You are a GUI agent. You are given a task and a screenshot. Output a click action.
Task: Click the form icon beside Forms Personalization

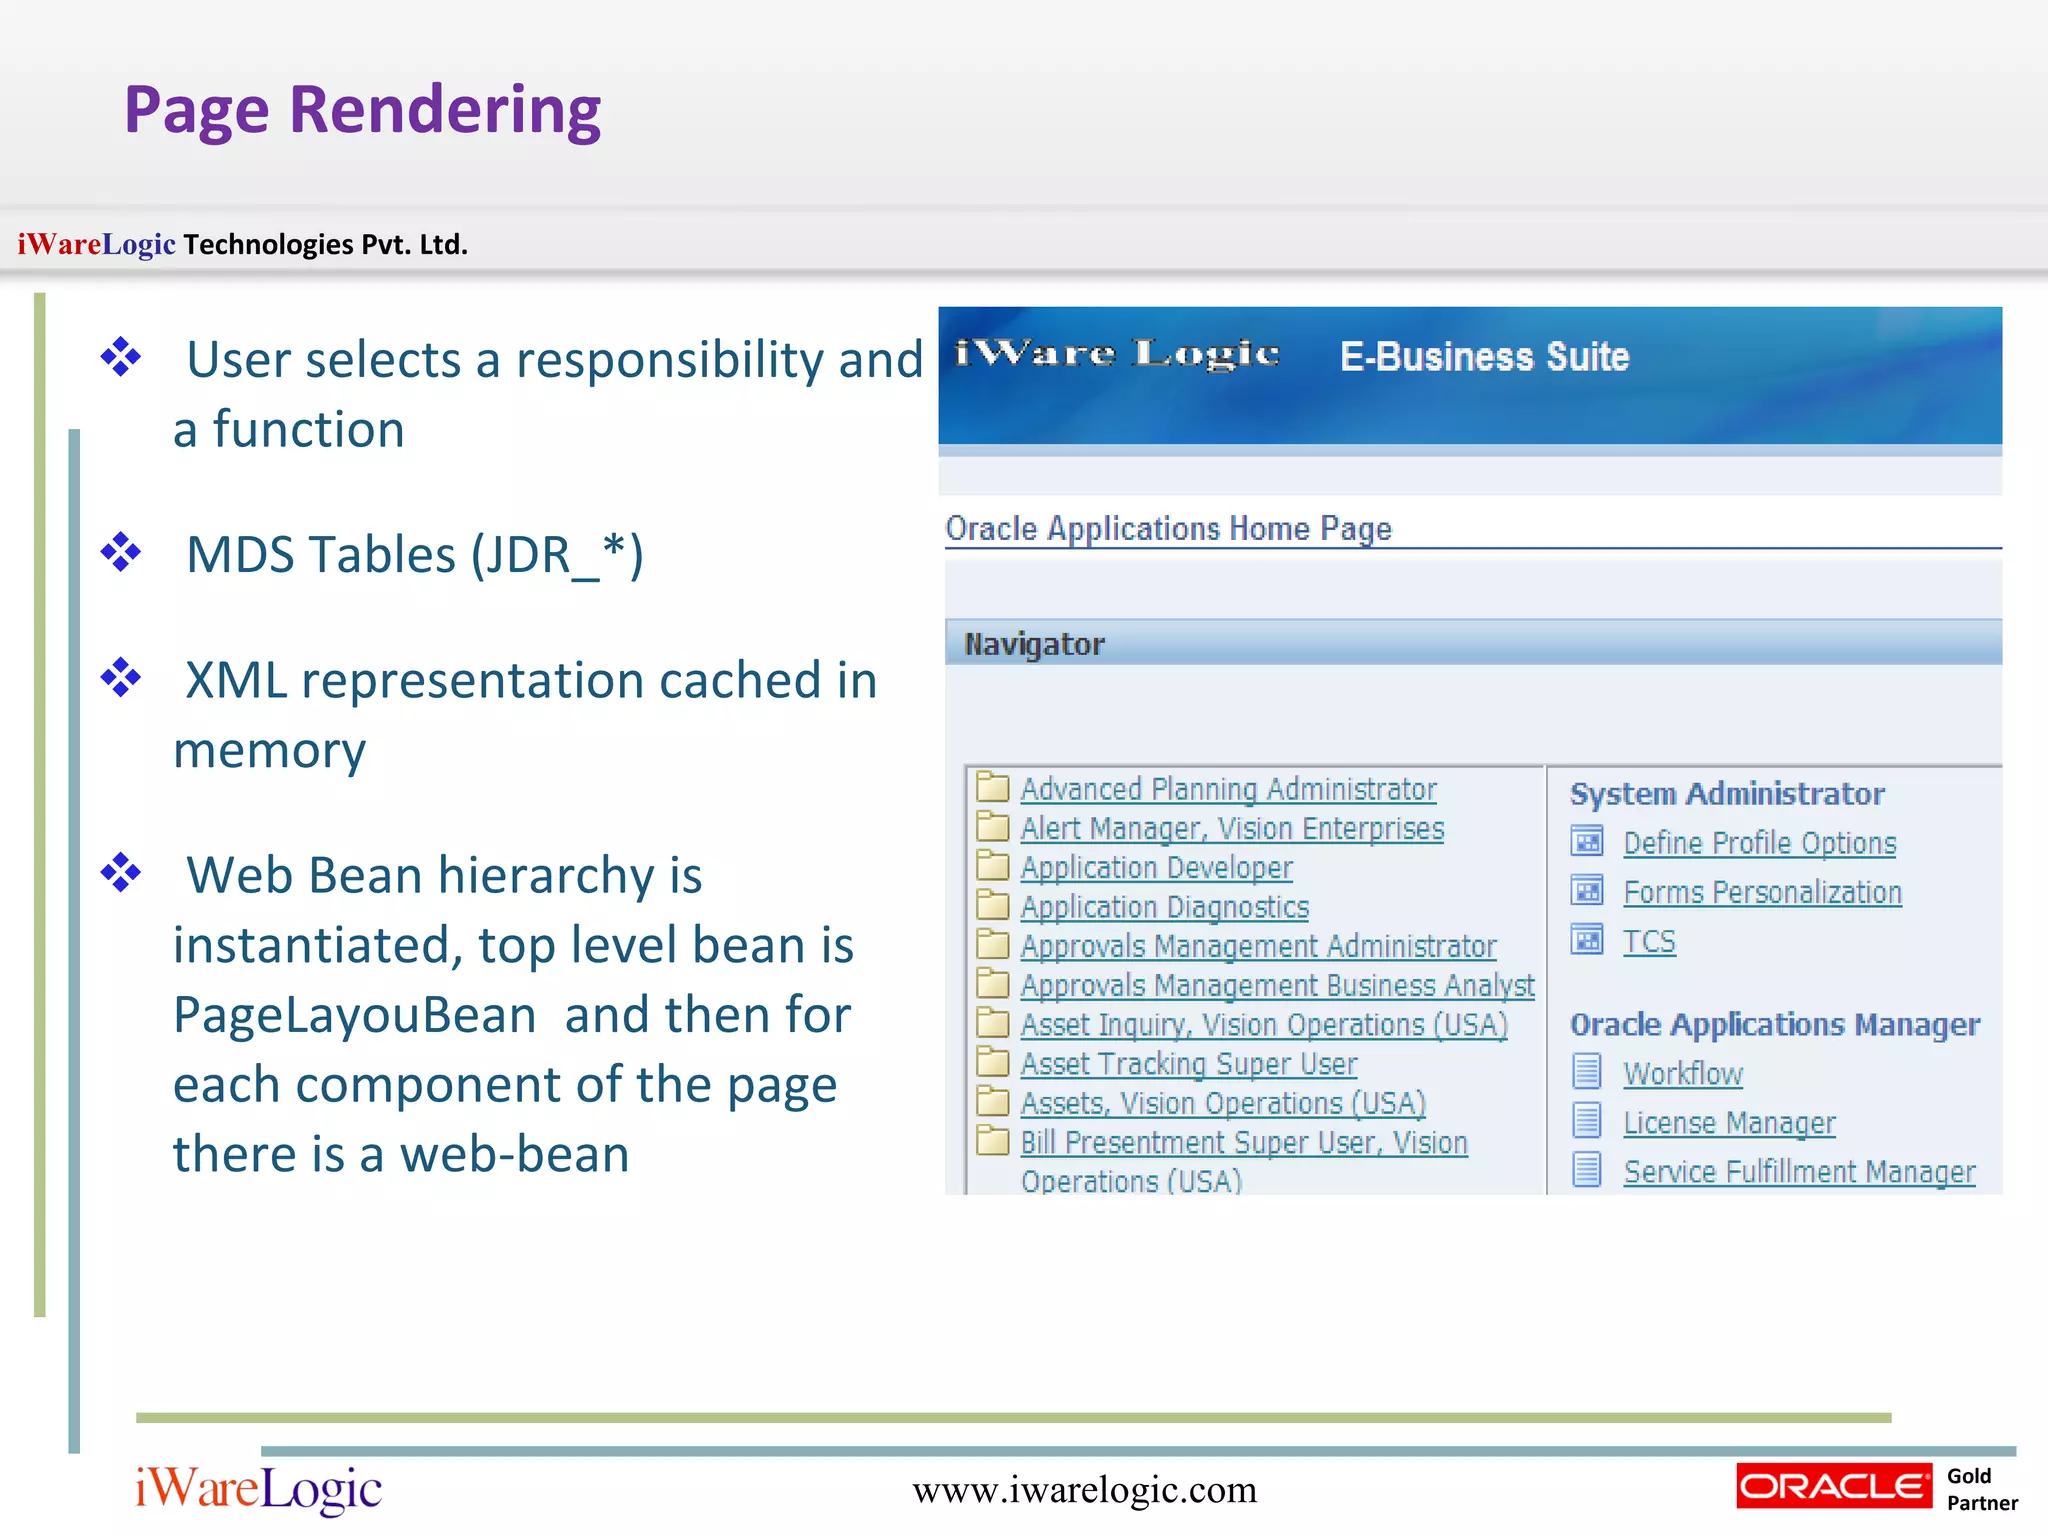tap(1587, 890)
